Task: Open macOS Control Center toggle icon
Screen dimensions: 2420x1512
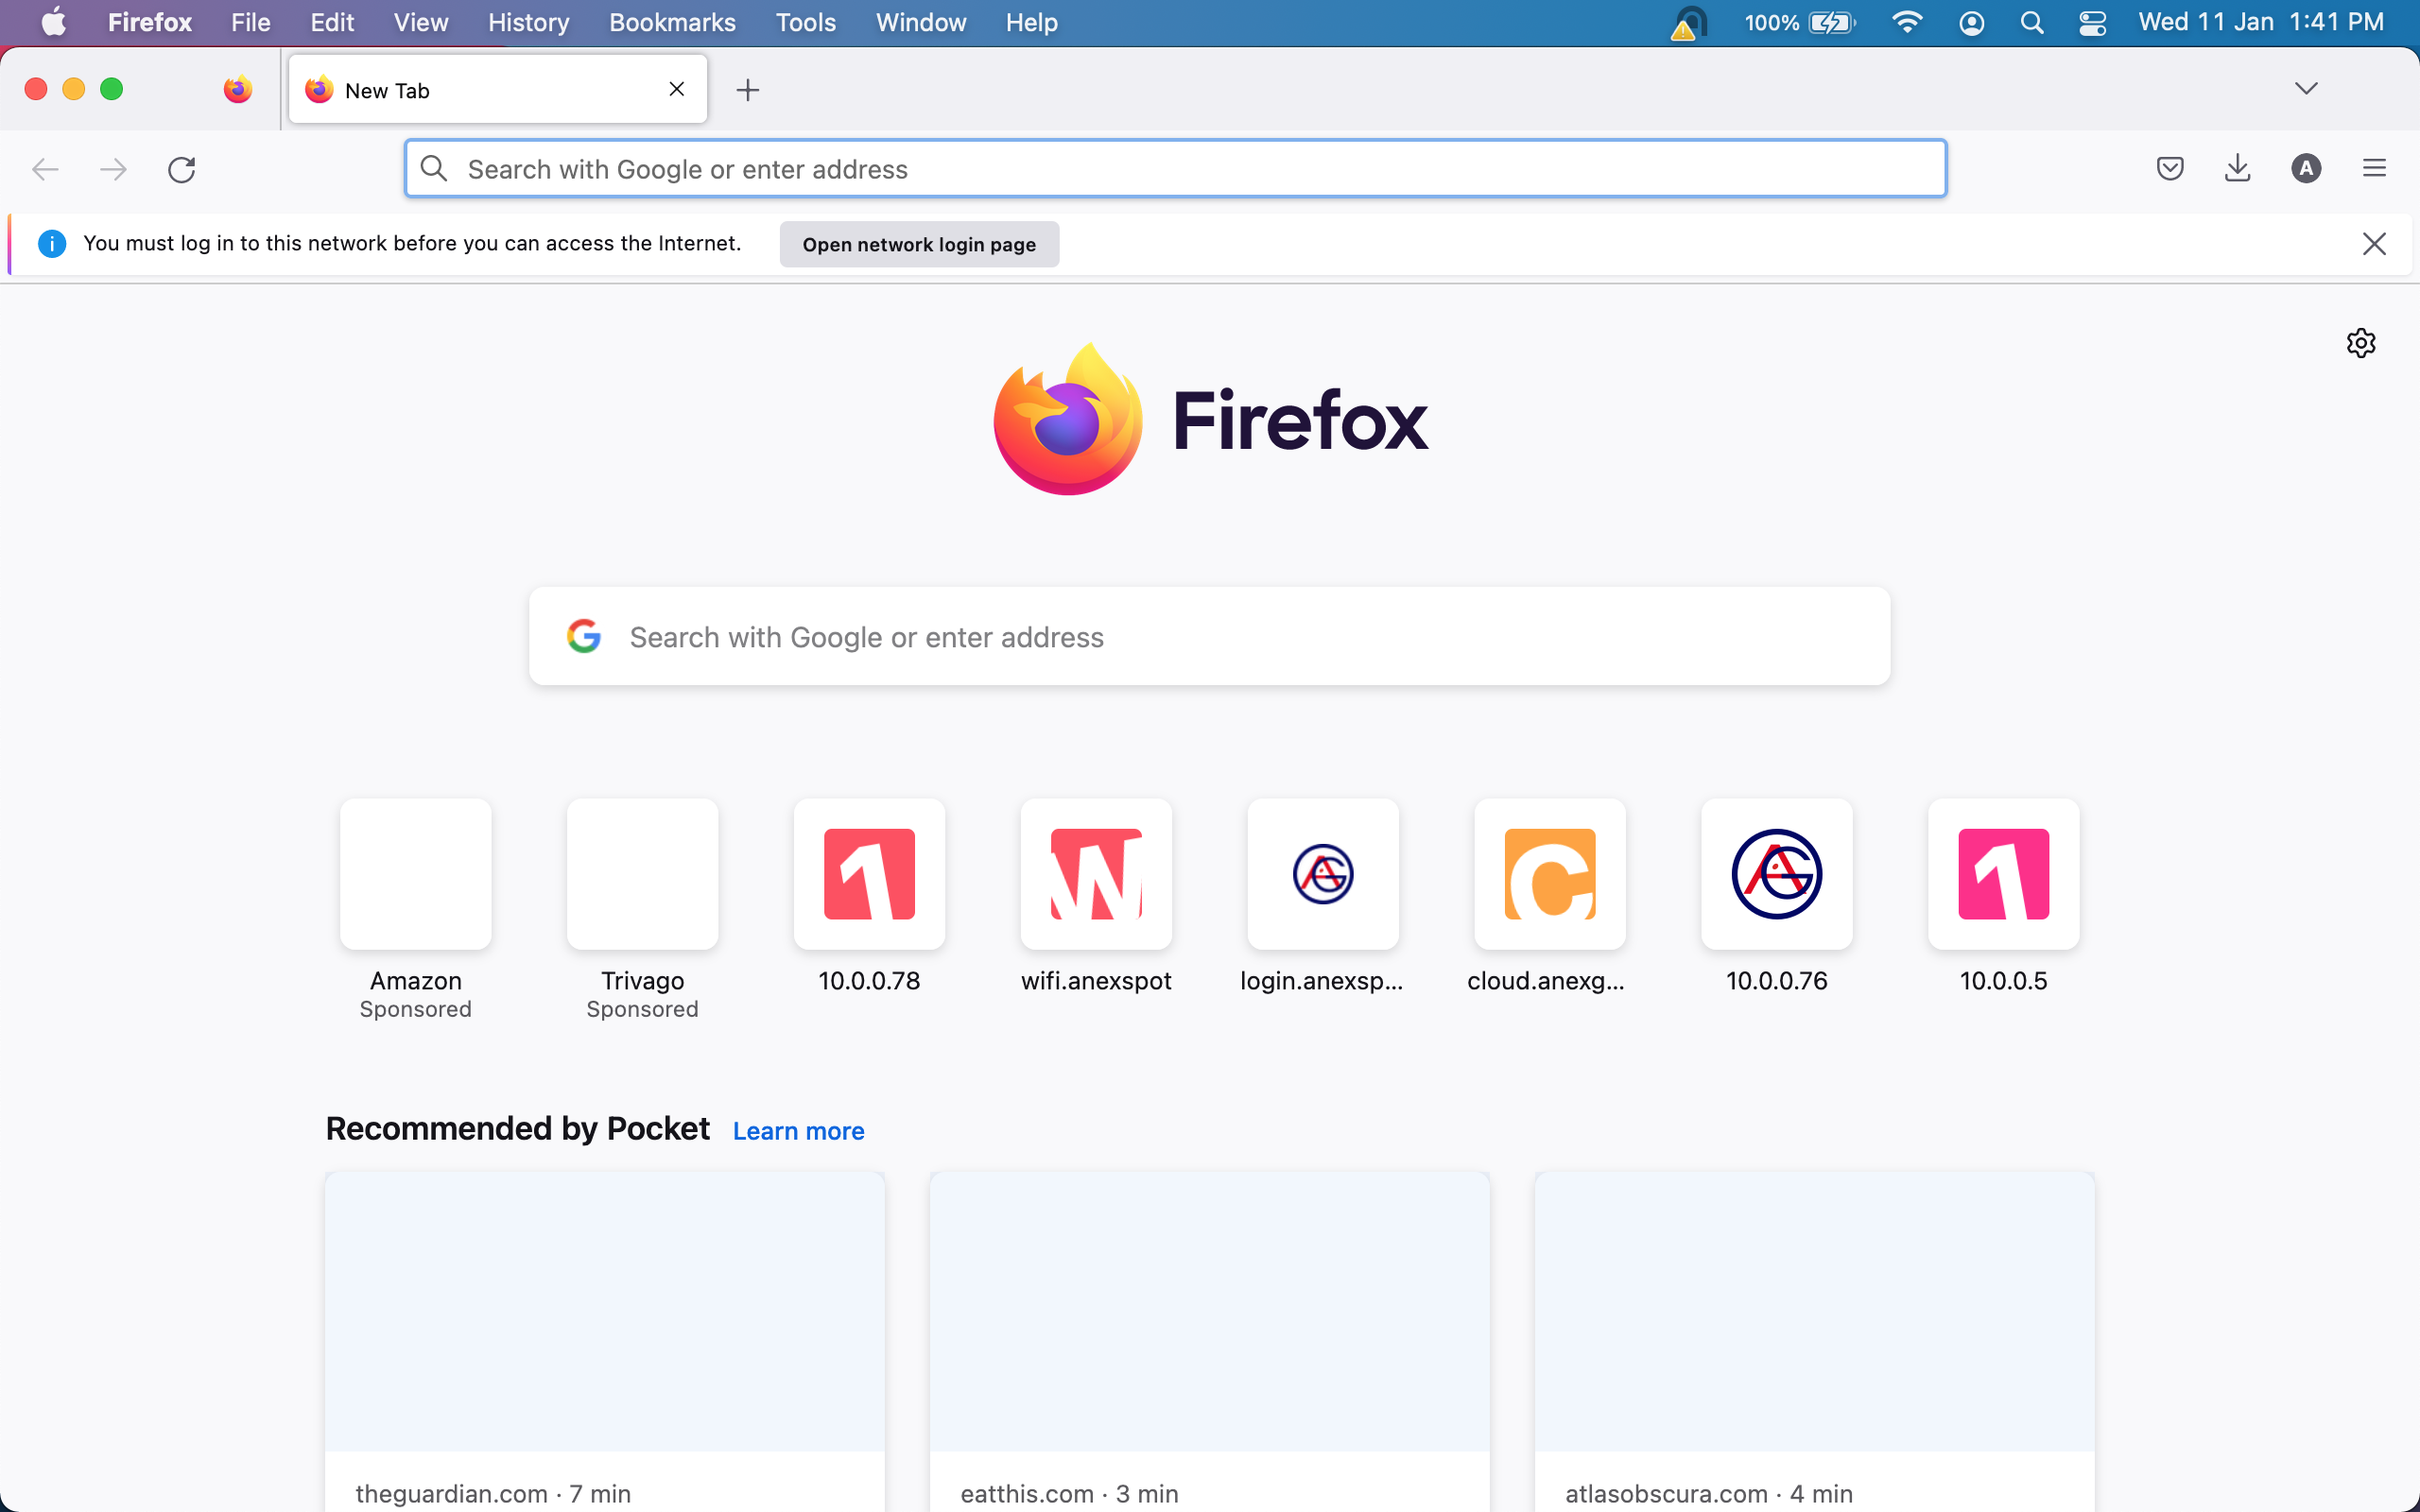Action: point(2092,23)
